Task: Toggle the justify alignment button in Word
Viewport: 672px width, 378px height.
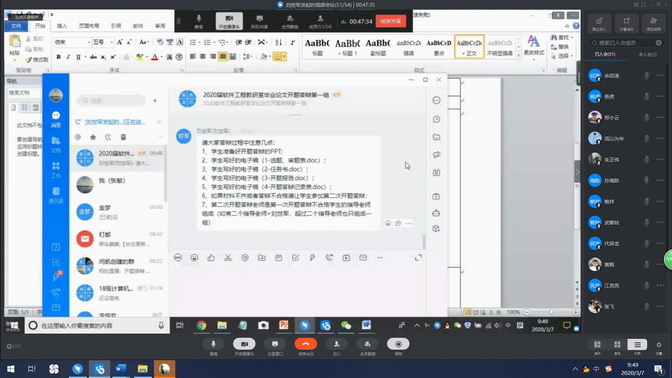Action: click(x=223, y=57)
